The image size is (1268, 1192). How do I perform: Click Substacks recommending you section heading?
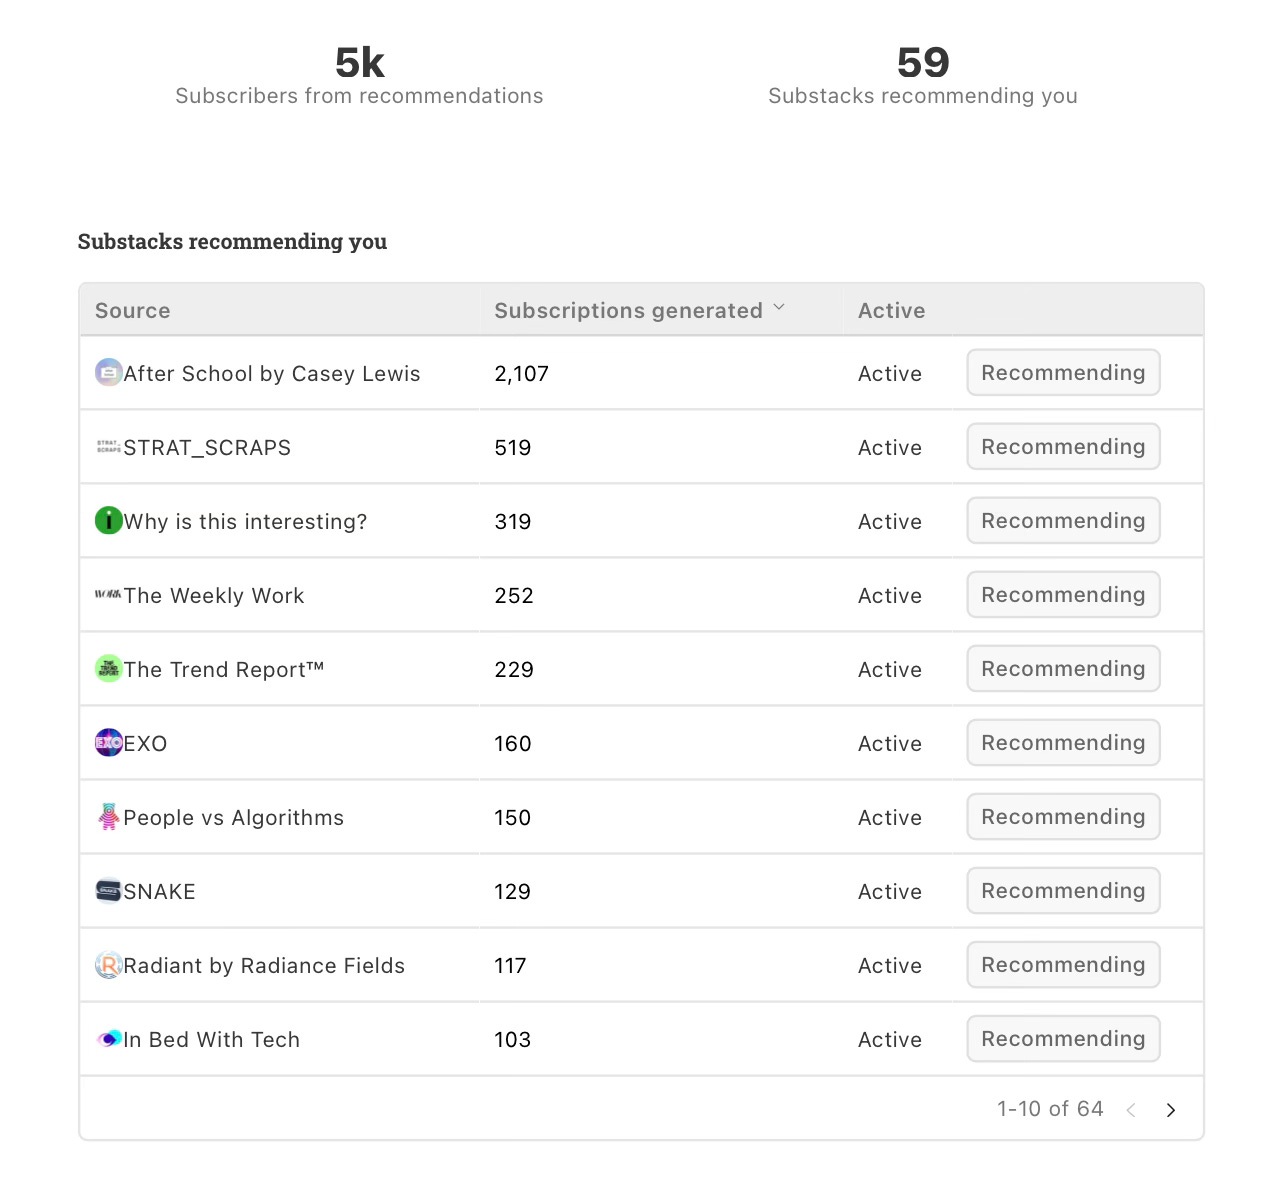point(232,242)
